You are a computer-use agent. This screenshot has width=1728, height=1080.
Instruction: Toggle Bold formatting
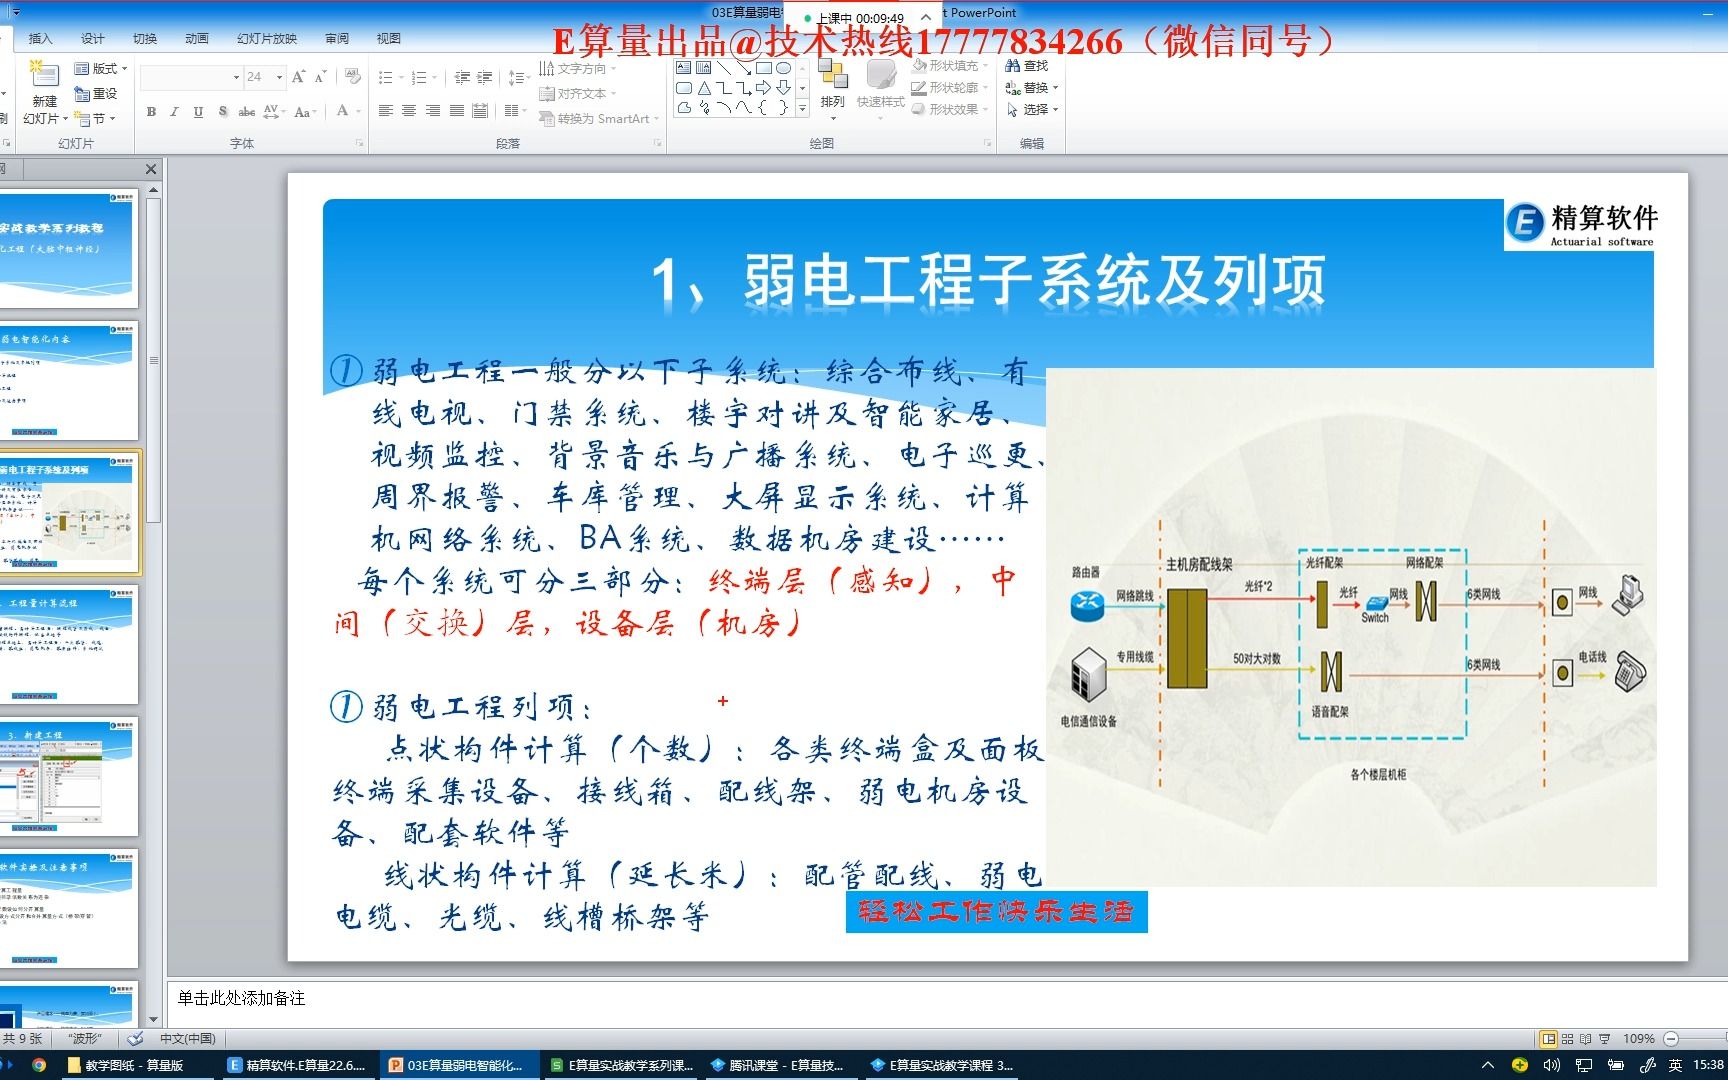[x=151, y=112]
